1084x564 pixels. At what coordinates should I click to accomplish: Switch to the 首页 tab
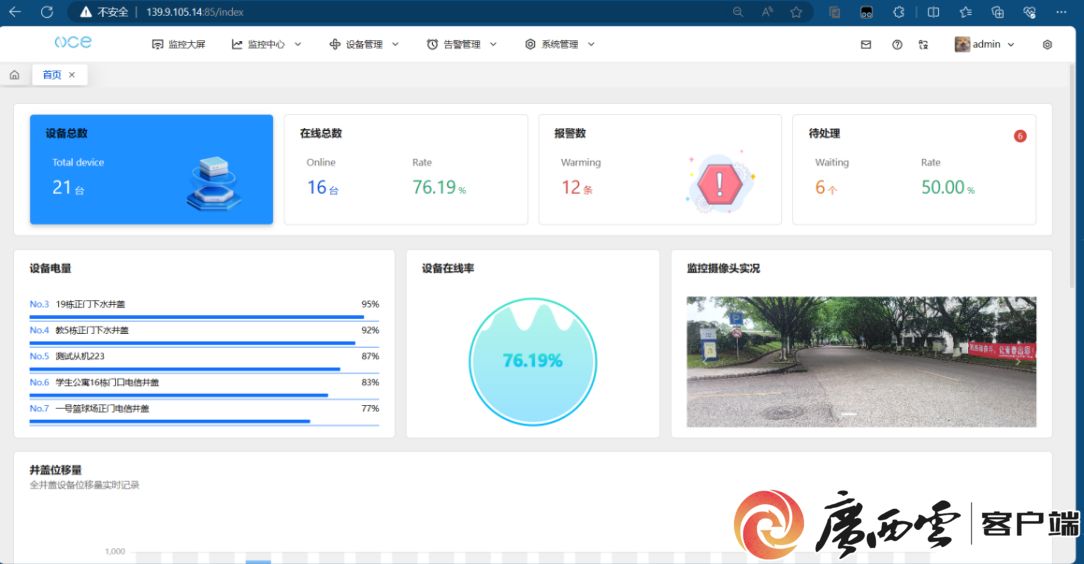tap(52, 75)
